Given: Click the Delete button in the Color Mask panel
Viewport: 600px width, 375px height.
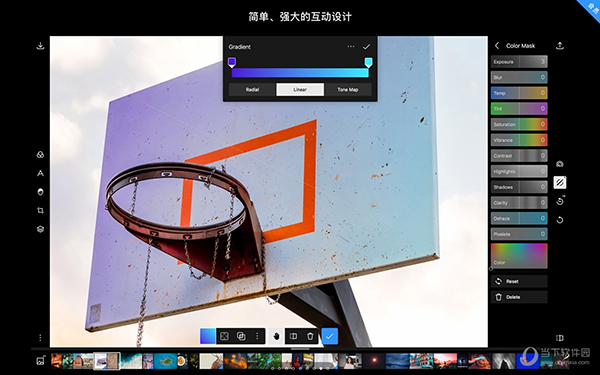Looking at the screenshot, I should click(x=519, y=297).
